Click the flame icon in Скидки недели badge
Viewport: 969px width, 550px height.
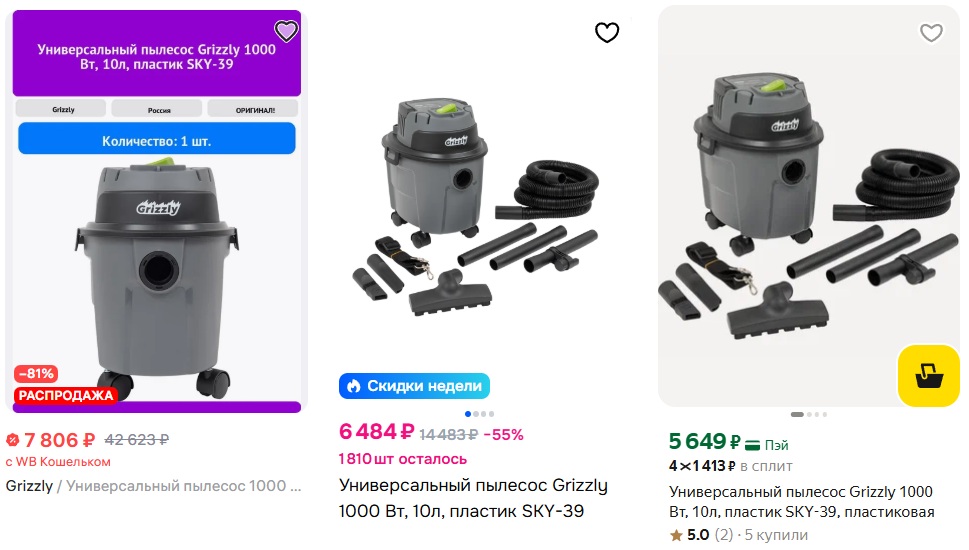(352, 386)
